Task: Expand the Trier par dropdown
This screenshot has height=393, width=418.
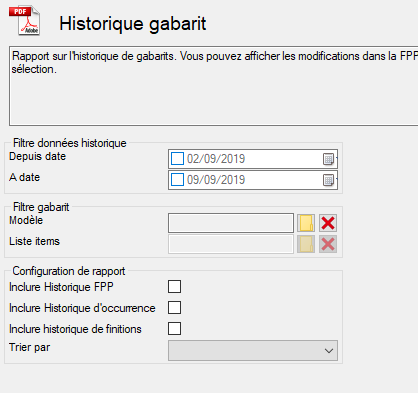Action: [x=253, y=350]
